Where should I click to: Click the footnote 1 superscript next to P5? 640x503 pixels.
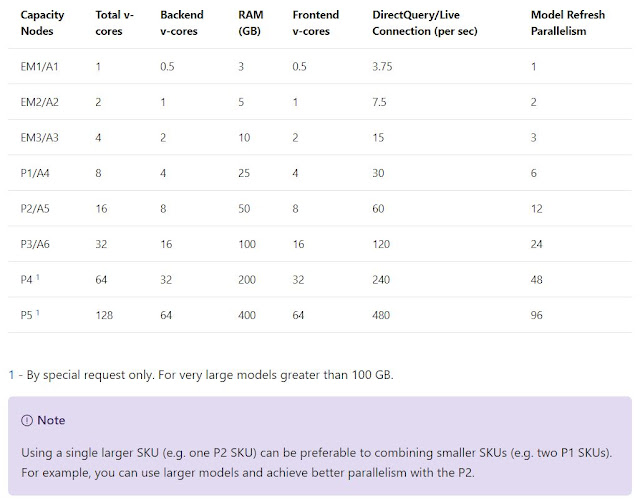coord(38,312)
